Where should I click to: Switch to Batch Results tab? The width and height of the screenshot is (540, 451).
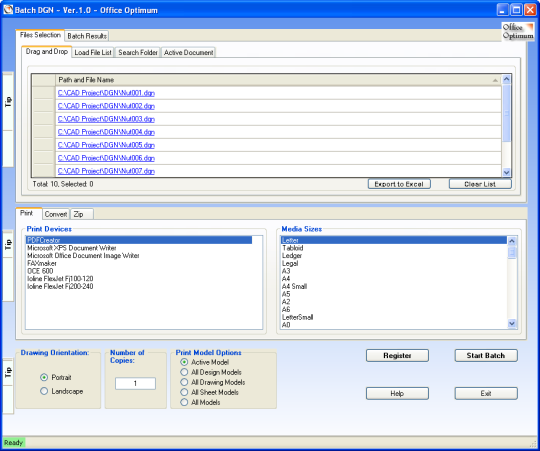tap(87, 36)
